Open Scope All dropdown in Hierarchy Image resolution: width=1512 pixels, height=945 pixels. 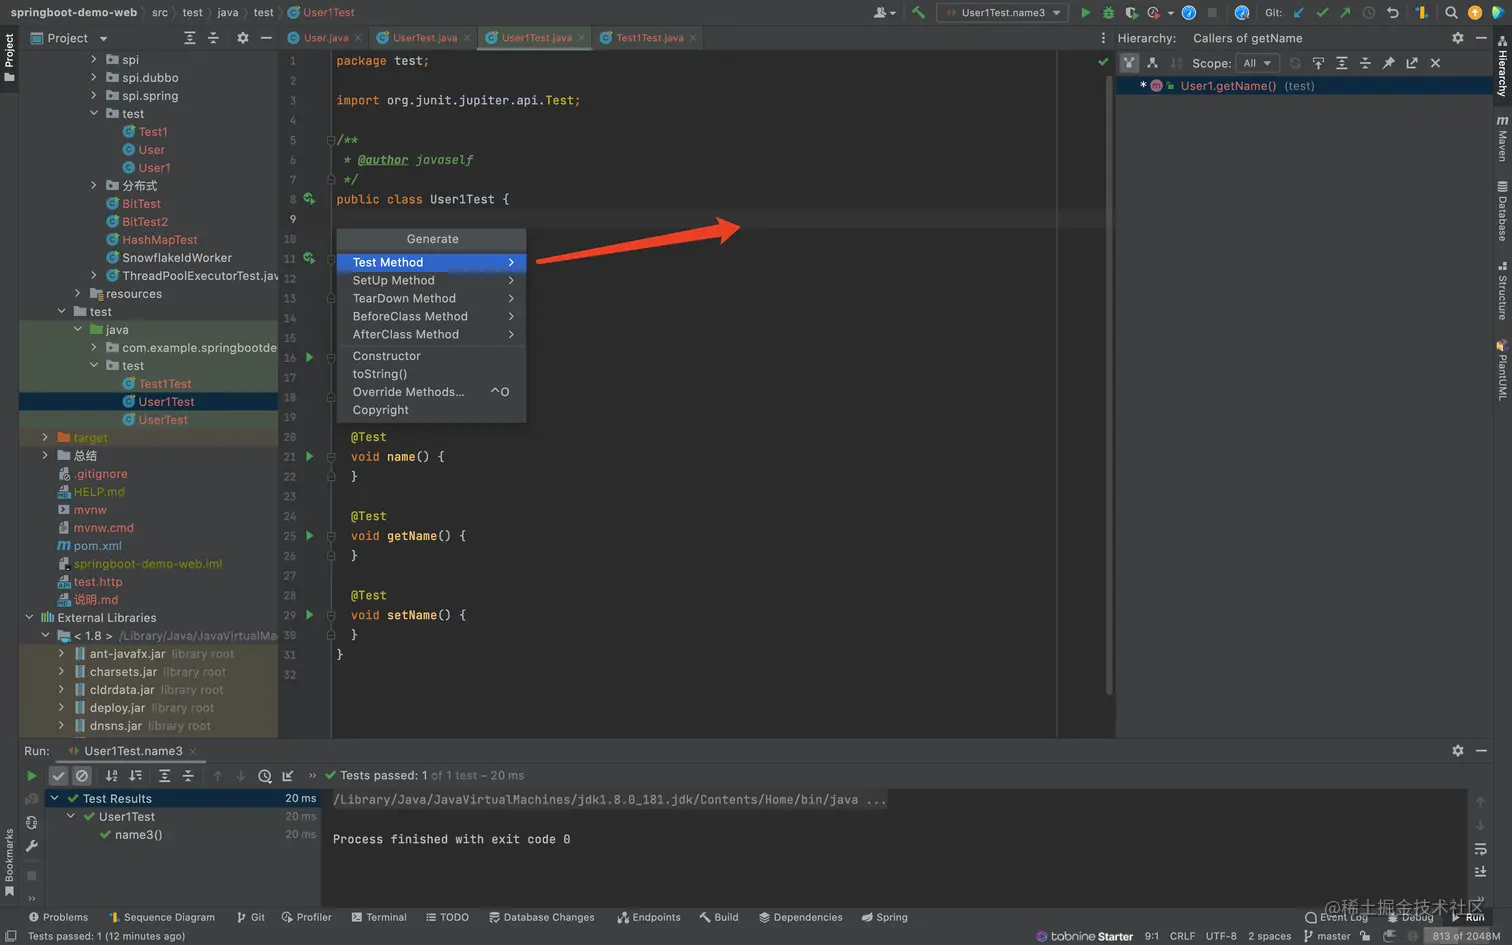tap(1257, 63)
